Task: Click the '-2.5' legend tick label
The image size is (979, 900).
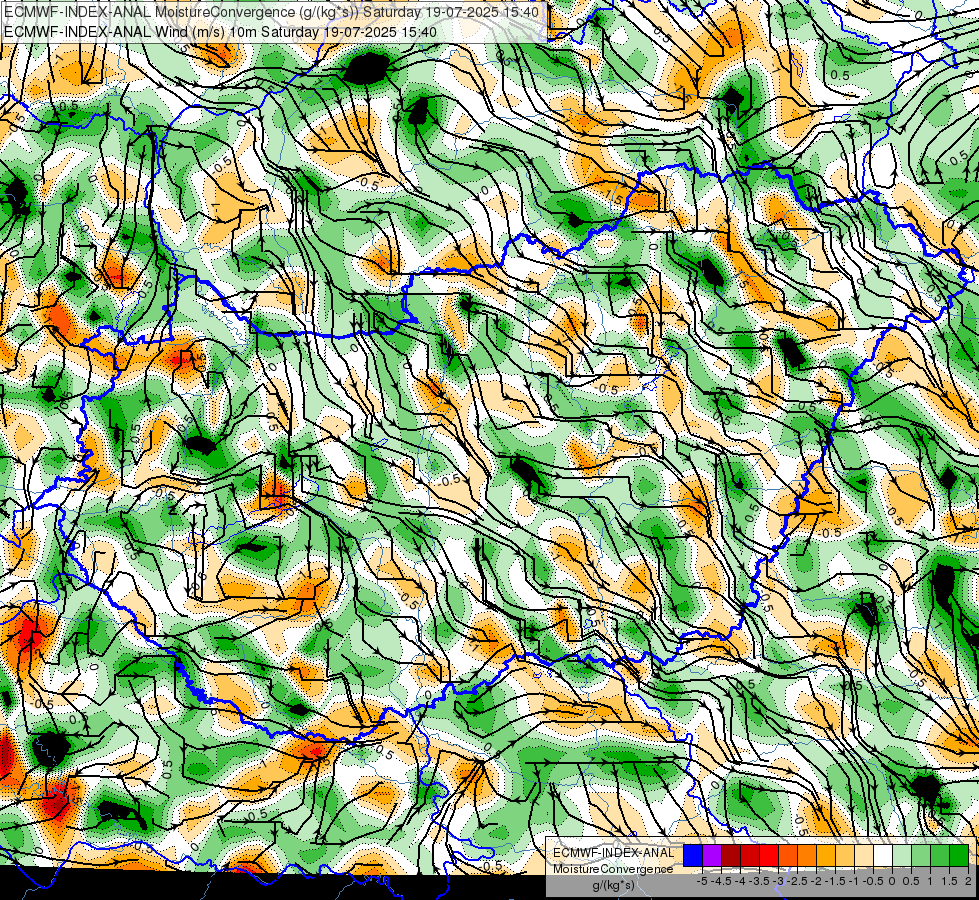Action: tap(798, 881)
